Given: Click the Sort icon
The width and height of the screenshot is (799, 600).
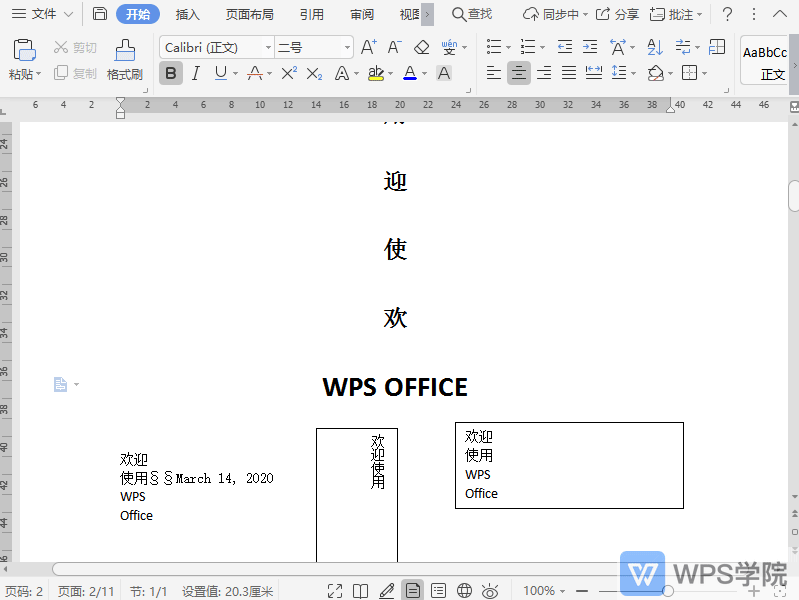Looking at the screenshot, I should 655,47.
